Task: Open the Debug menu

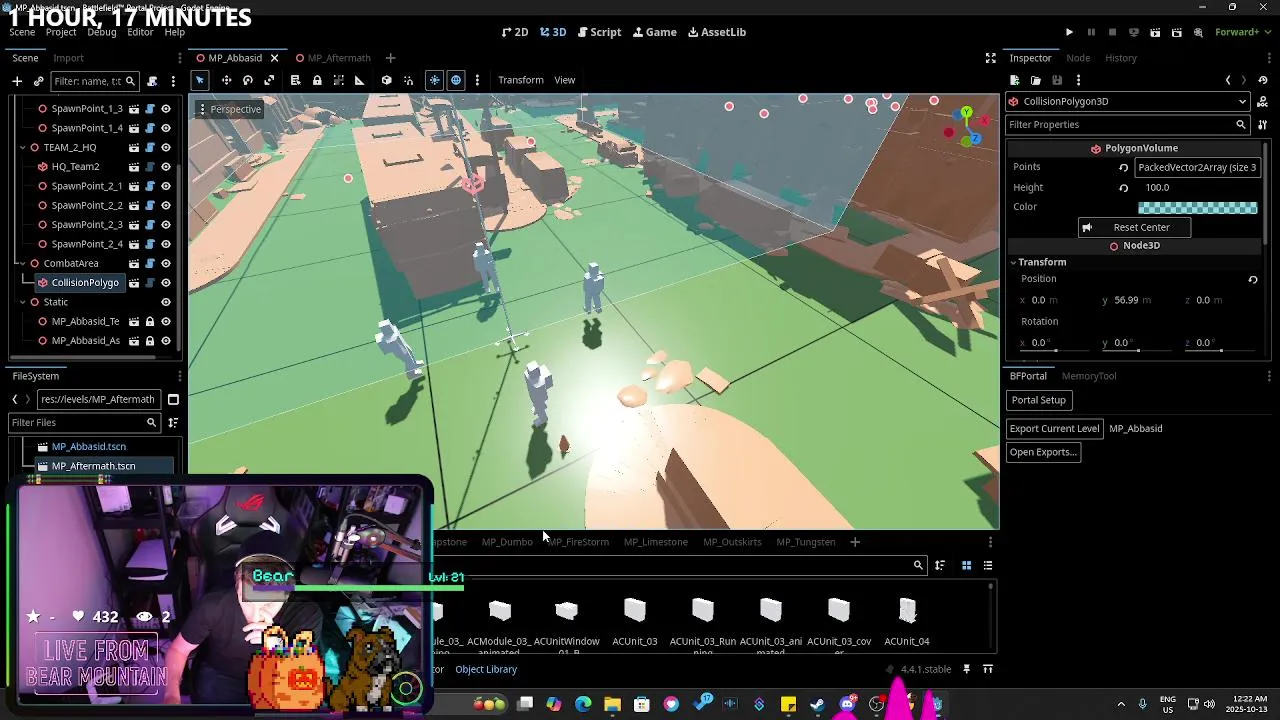Action: click(102, 32)
